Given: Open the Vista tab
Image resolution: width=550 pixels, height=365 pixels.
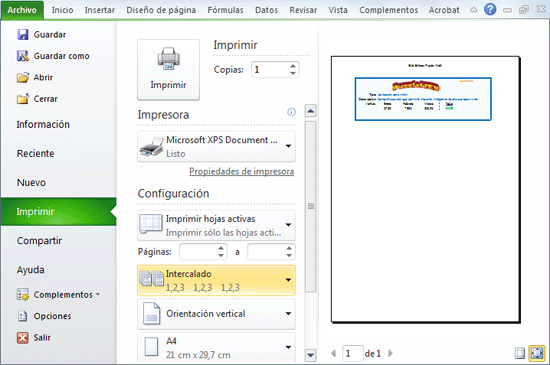Looking at the screenshot, I should tap(338, 10).
